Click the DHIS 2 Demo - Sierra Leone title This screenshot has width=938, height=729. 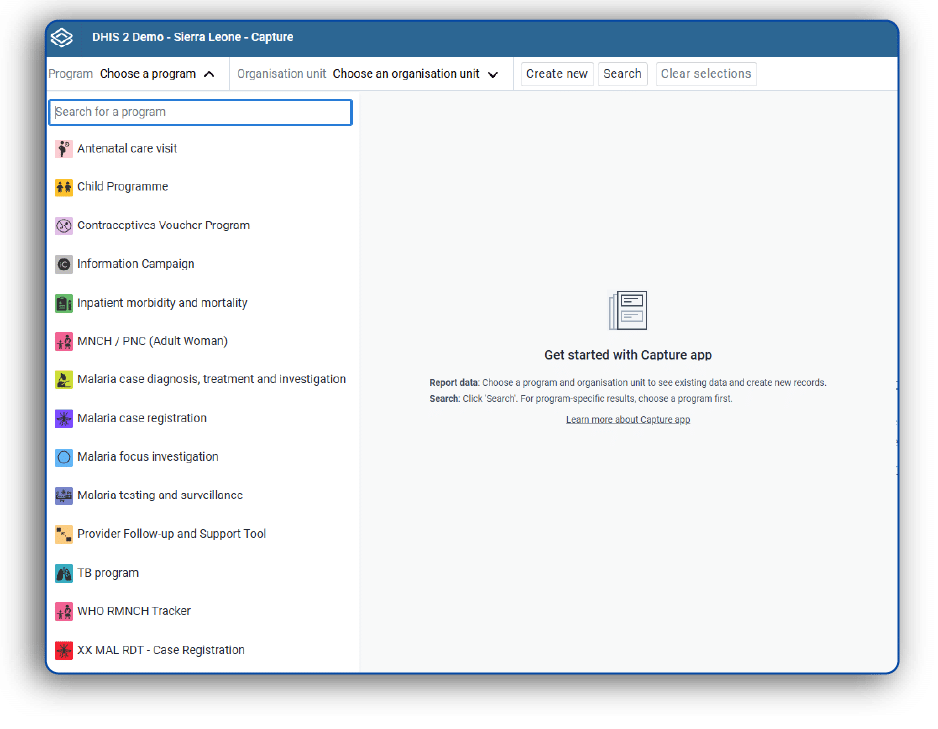193,37
